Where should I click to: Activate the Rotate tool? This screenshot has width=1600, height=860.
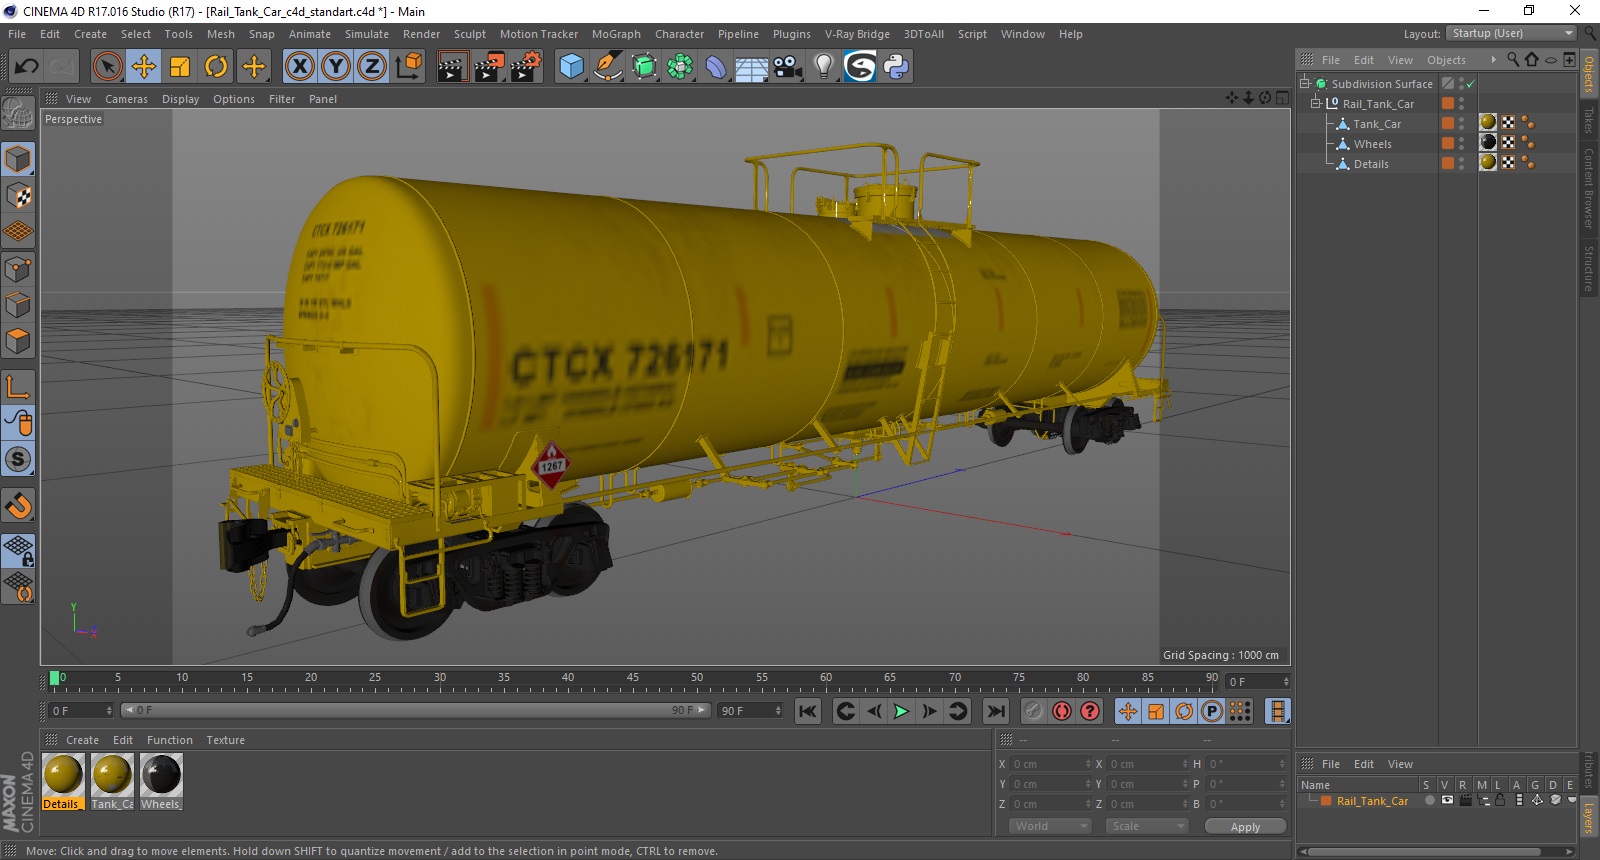(x=216, y=67)
